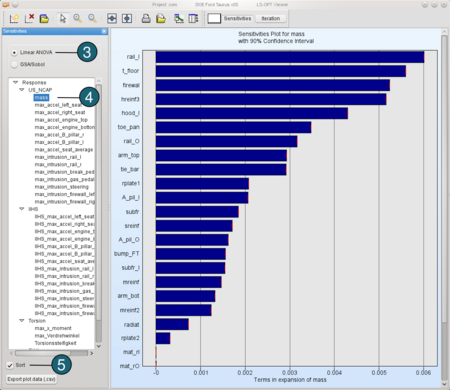Click the delete plot icon with red X
This screenshot has width=450, height=390.
[x=29, y=18]
